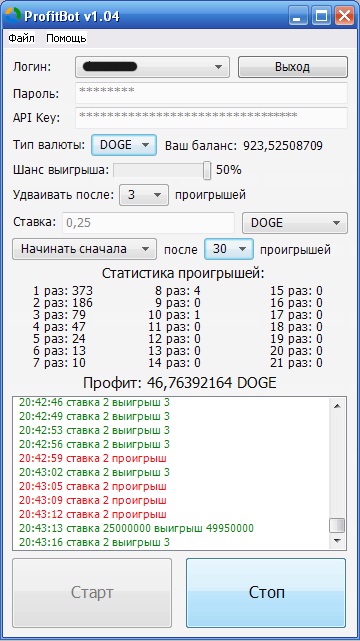Screen dimensions: 360x641
Task: Click statistic "10 раз: 1"
Action: [x=174, y=315]
